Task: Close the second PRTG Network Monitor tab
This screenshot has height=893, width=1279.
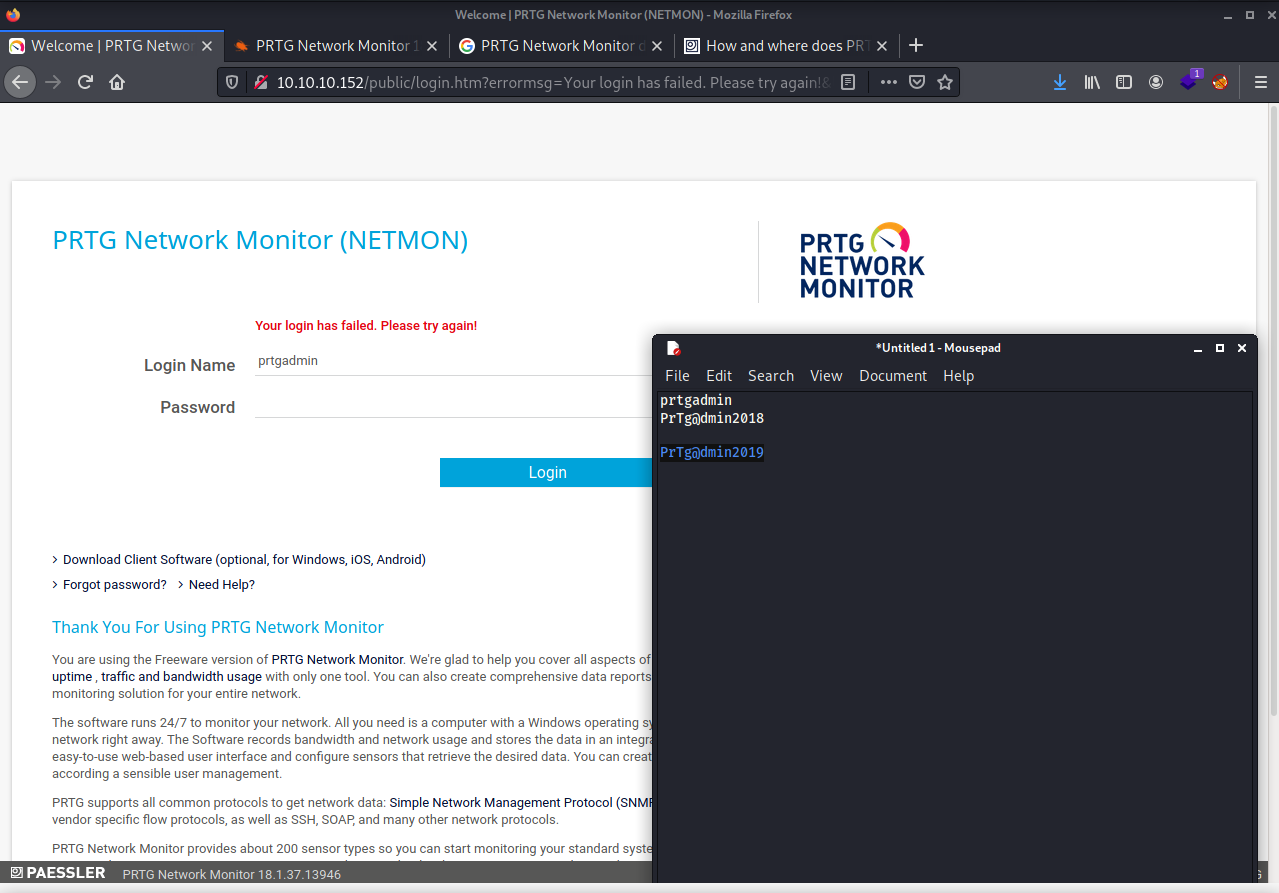Action: pos(432,46)
